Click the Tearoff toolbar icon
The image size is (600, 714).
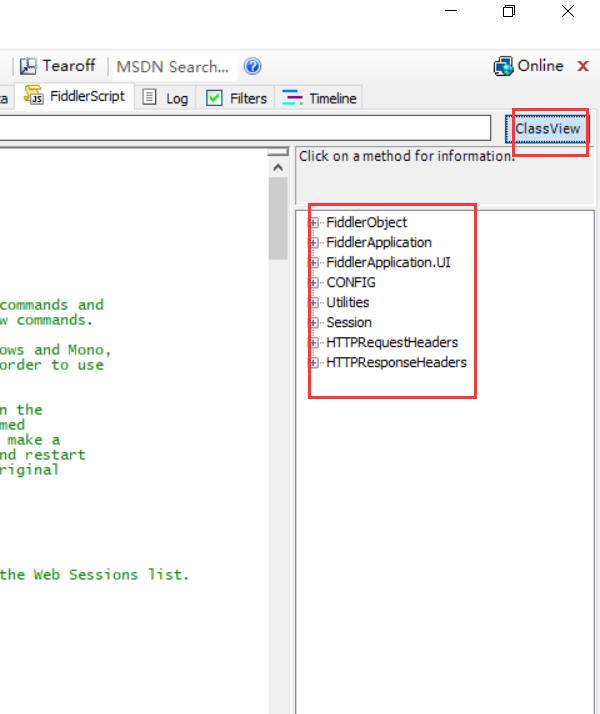click(x=28, y=66)
